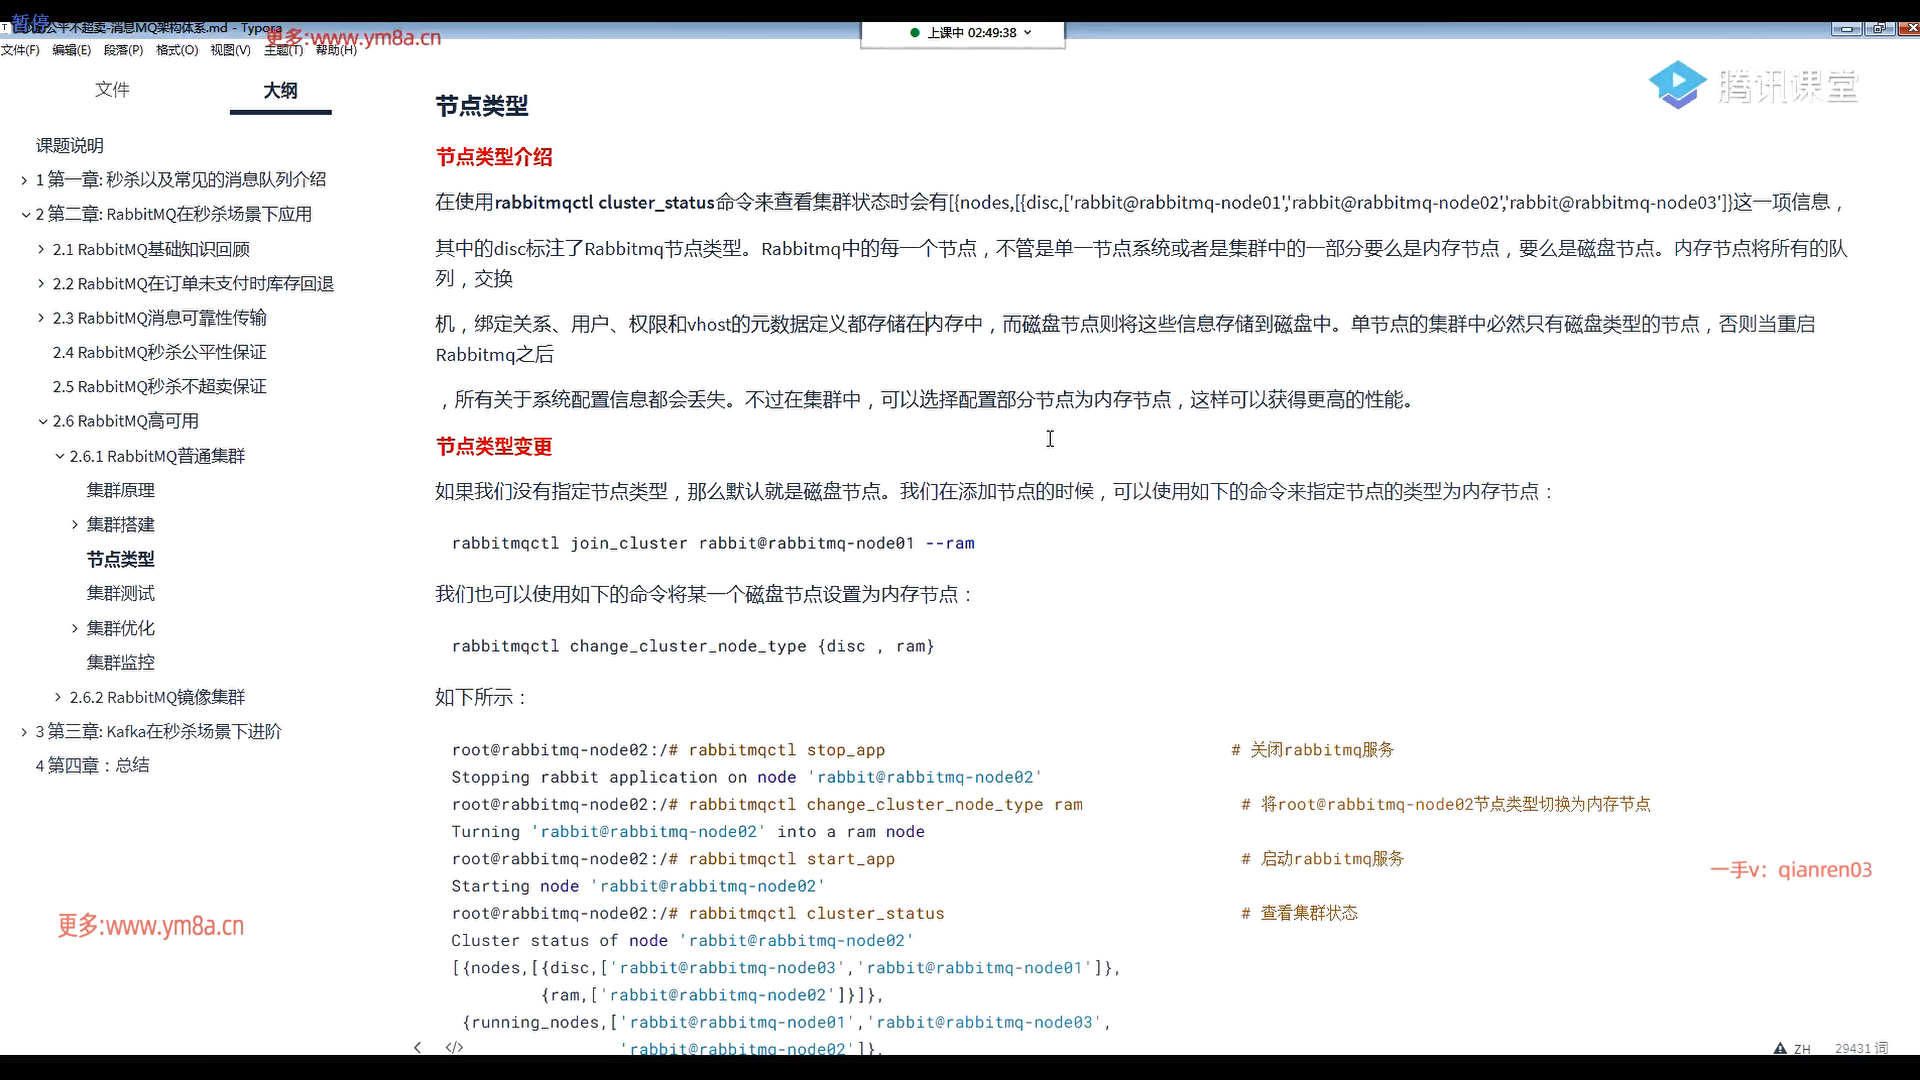Collapse 第二章 RabbitMQ outline section

tap(25, 214)
